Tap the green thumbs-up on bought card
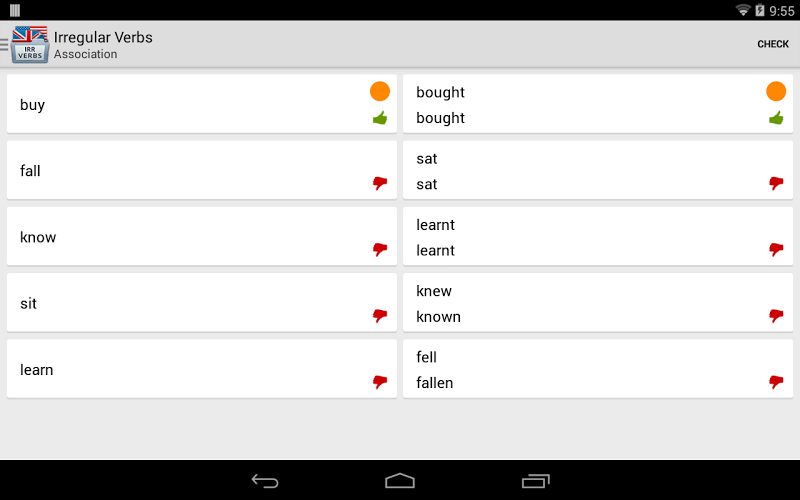The image size is (800, 500). [776, 118]
